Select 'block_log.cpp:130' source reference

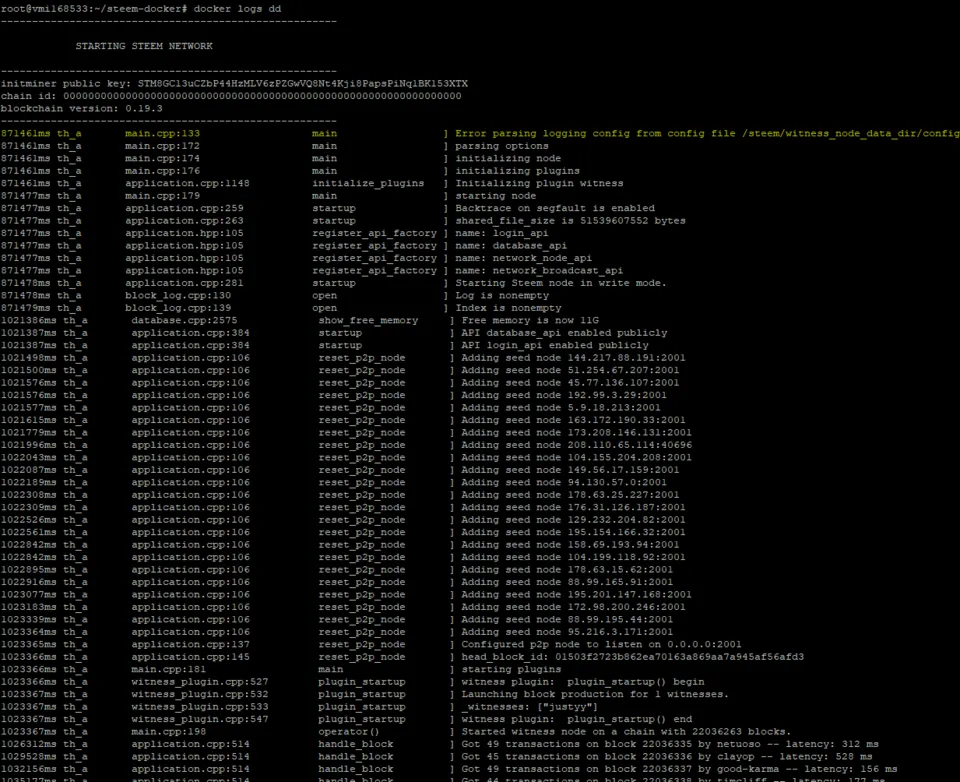(178, 295)
